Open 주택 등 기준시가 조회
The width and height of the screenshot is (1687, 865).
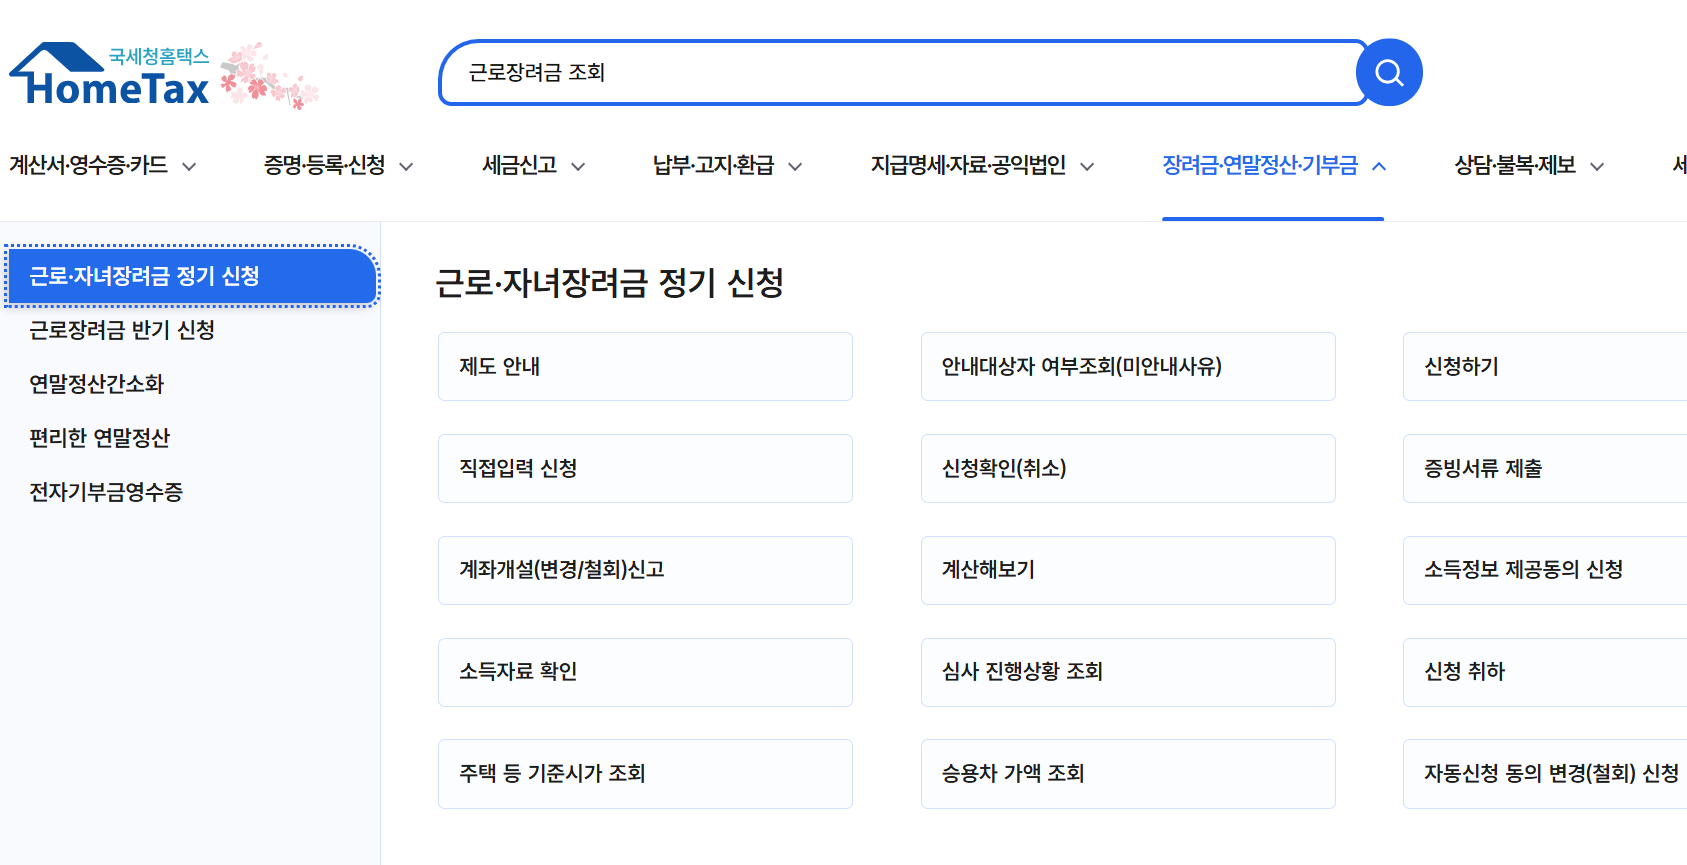pyautogui.click(x=645, y=774)
